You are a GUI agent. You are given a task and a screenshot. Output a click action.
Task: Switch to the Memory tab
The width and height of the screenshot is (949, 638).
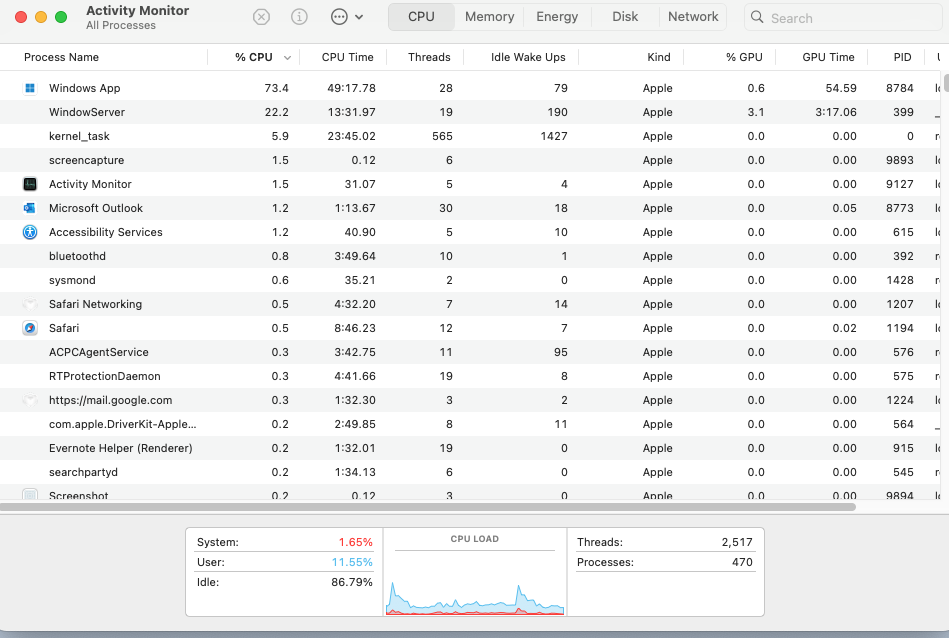pos(490,17)
